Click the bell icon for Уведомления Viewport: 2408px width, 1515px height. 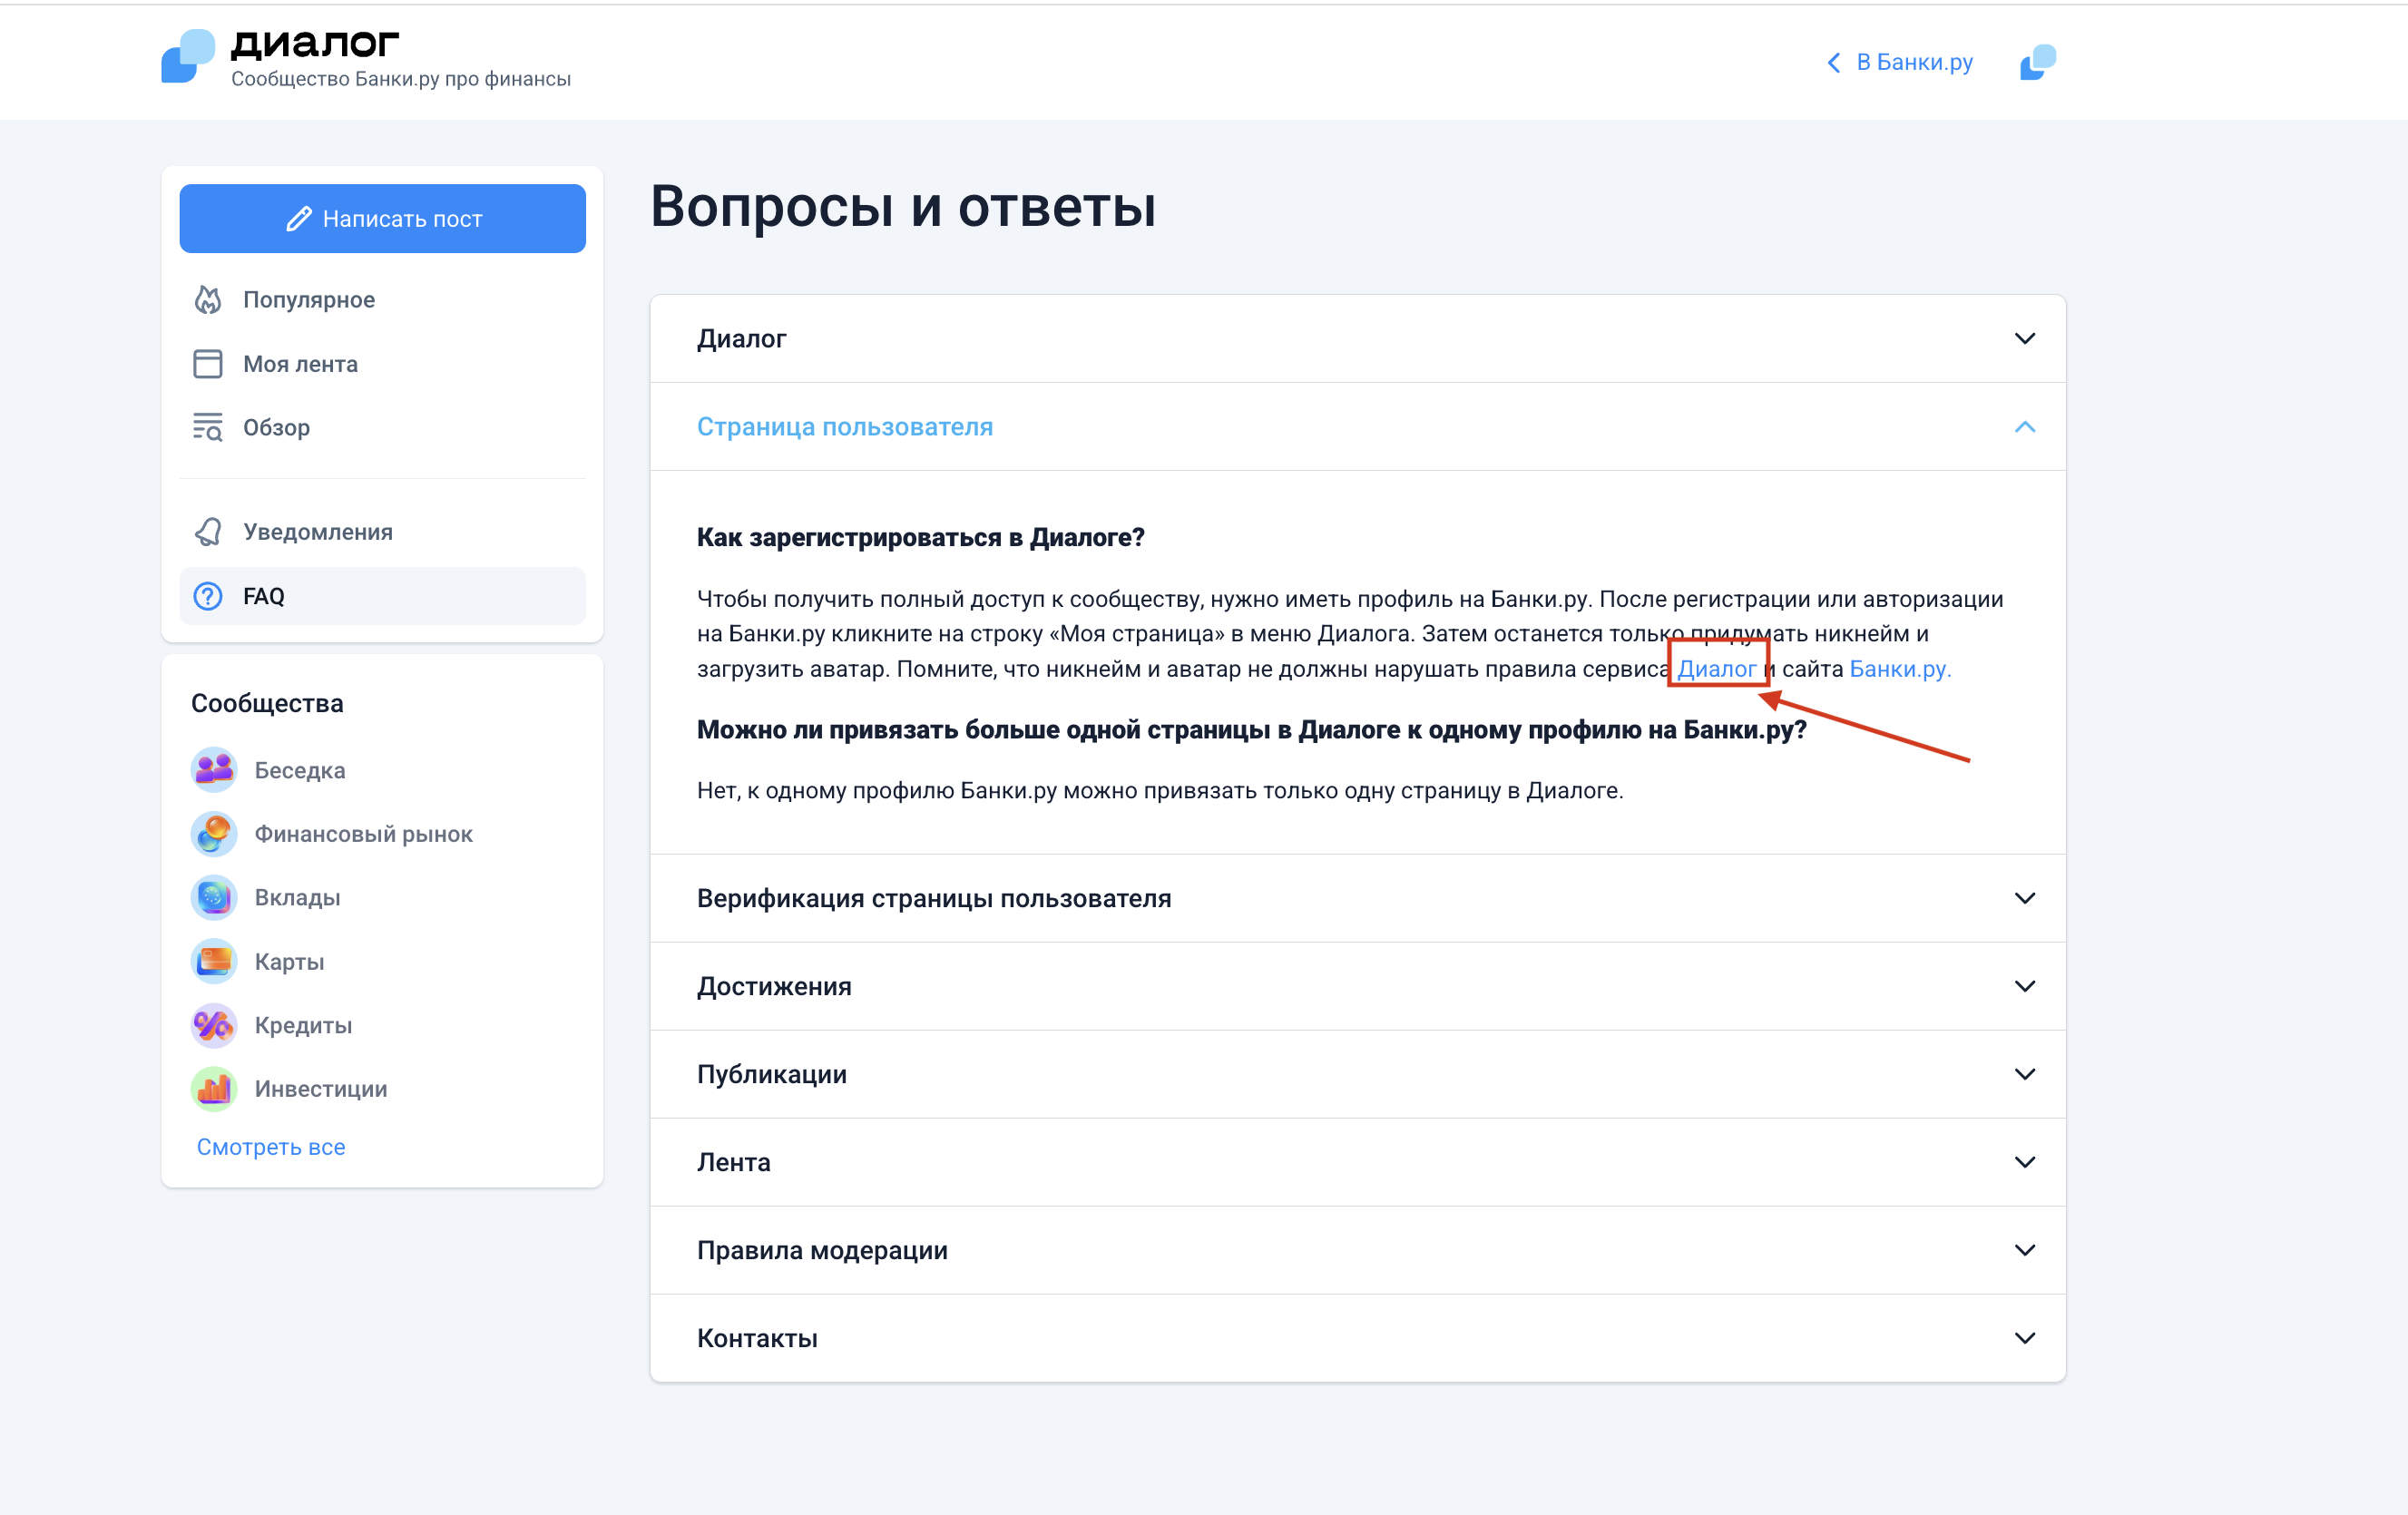[208, 532]
